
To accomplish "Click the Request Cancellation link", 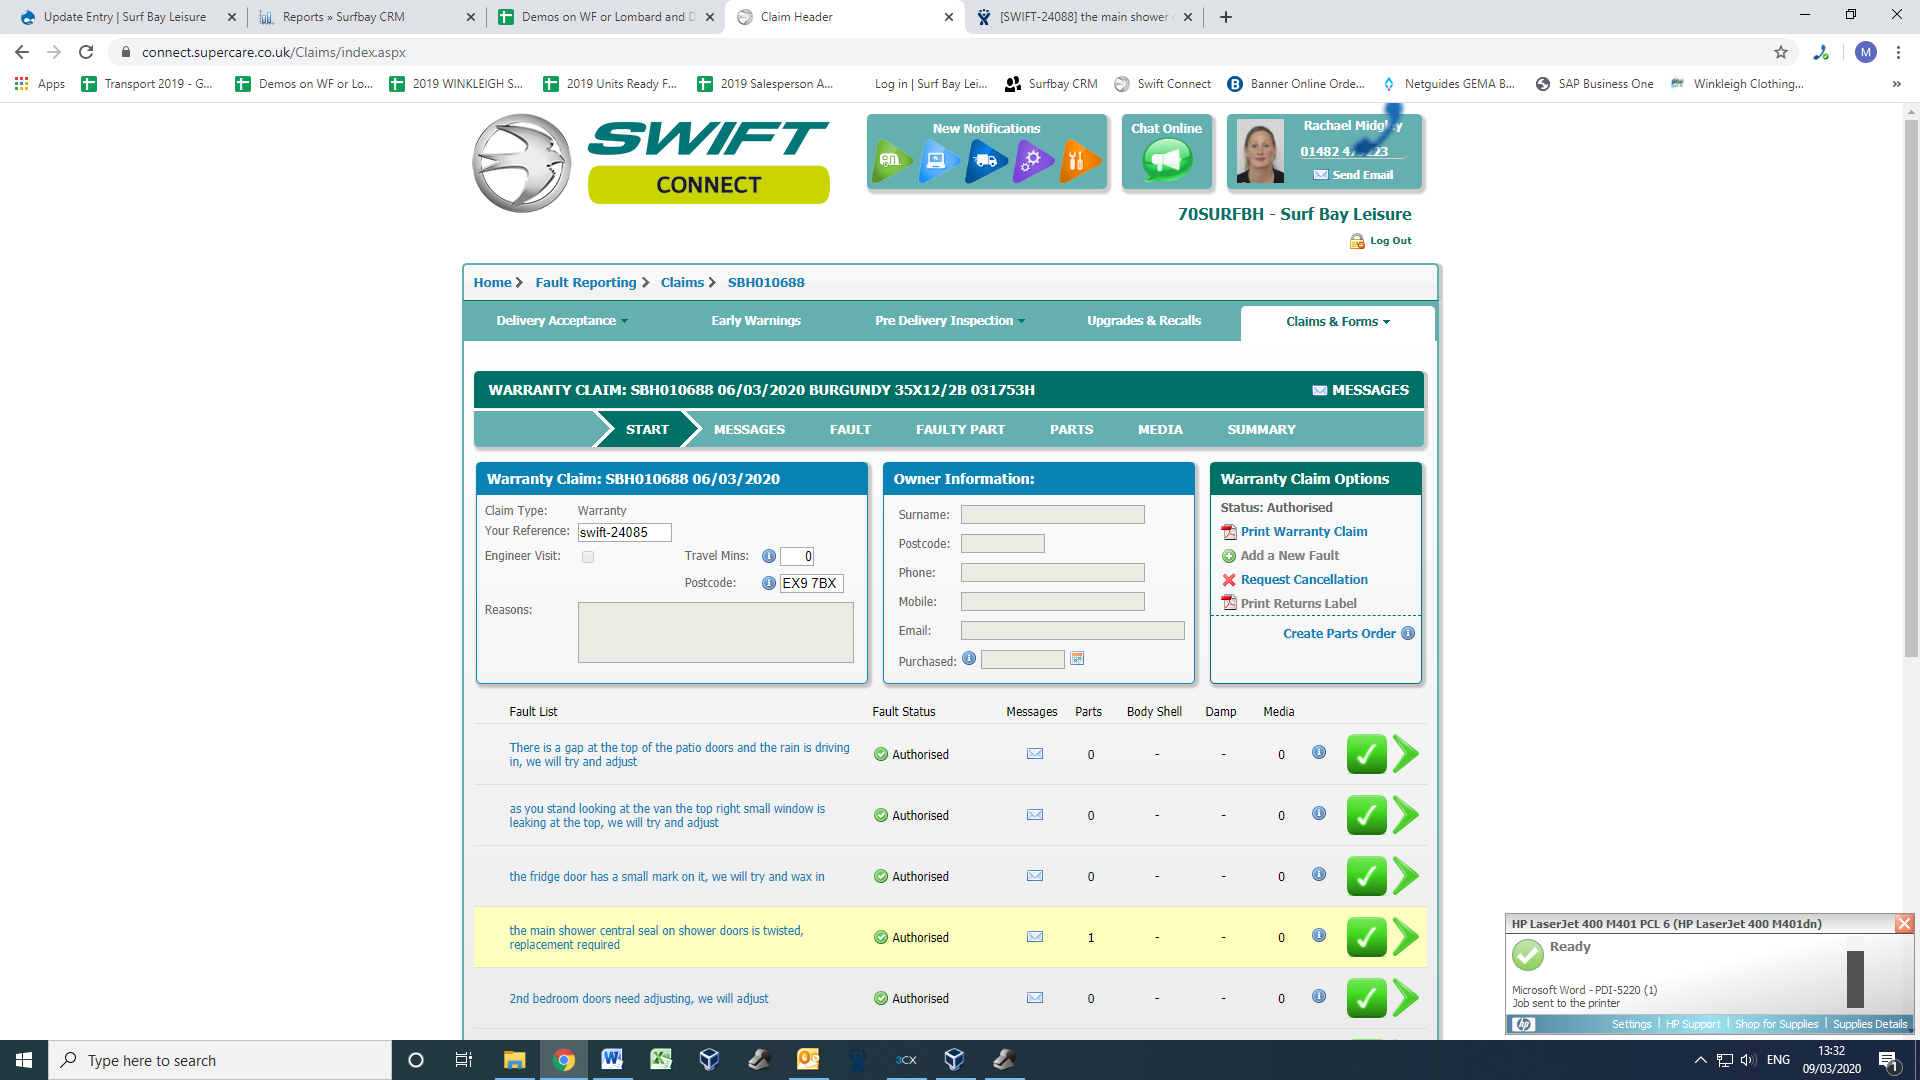I will click(x=1303, y=580).
